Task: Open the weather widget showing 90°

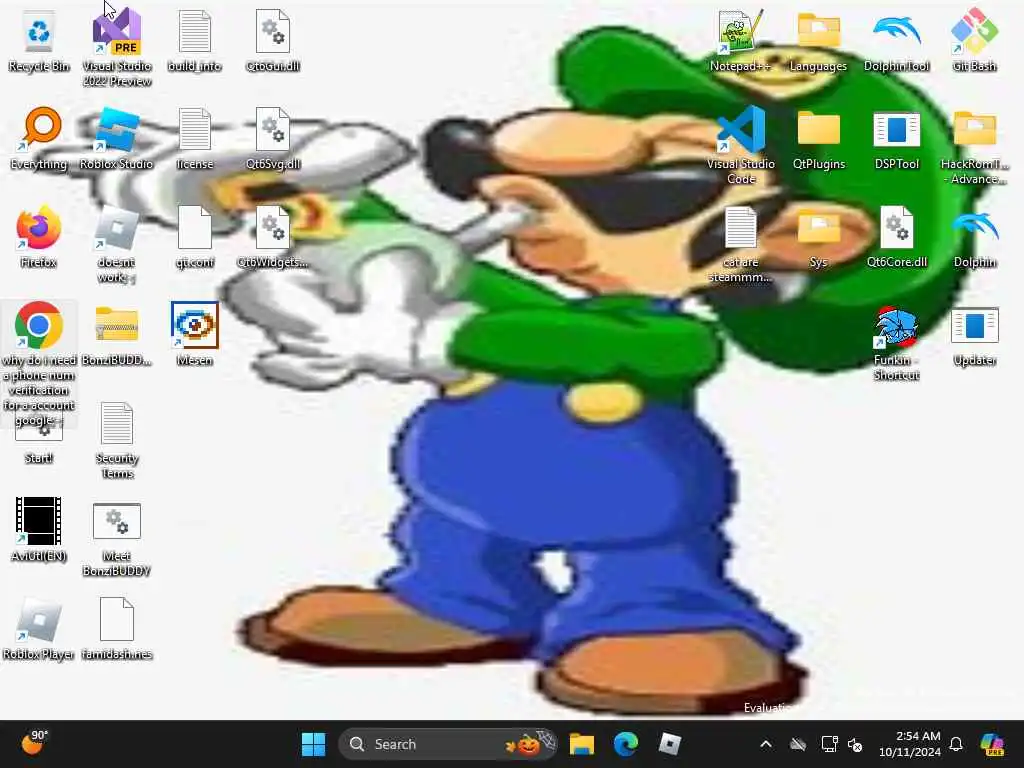Action: (x=34, y=743)
